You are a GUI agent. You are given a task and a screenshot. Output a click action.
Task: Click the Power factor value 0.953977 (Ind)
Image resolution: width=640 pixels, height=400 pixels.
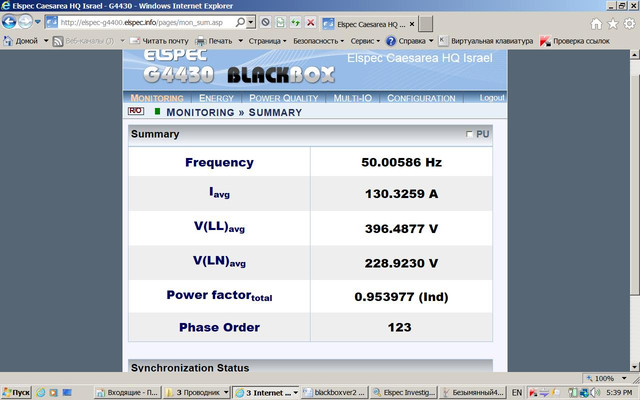coord(401,297)
